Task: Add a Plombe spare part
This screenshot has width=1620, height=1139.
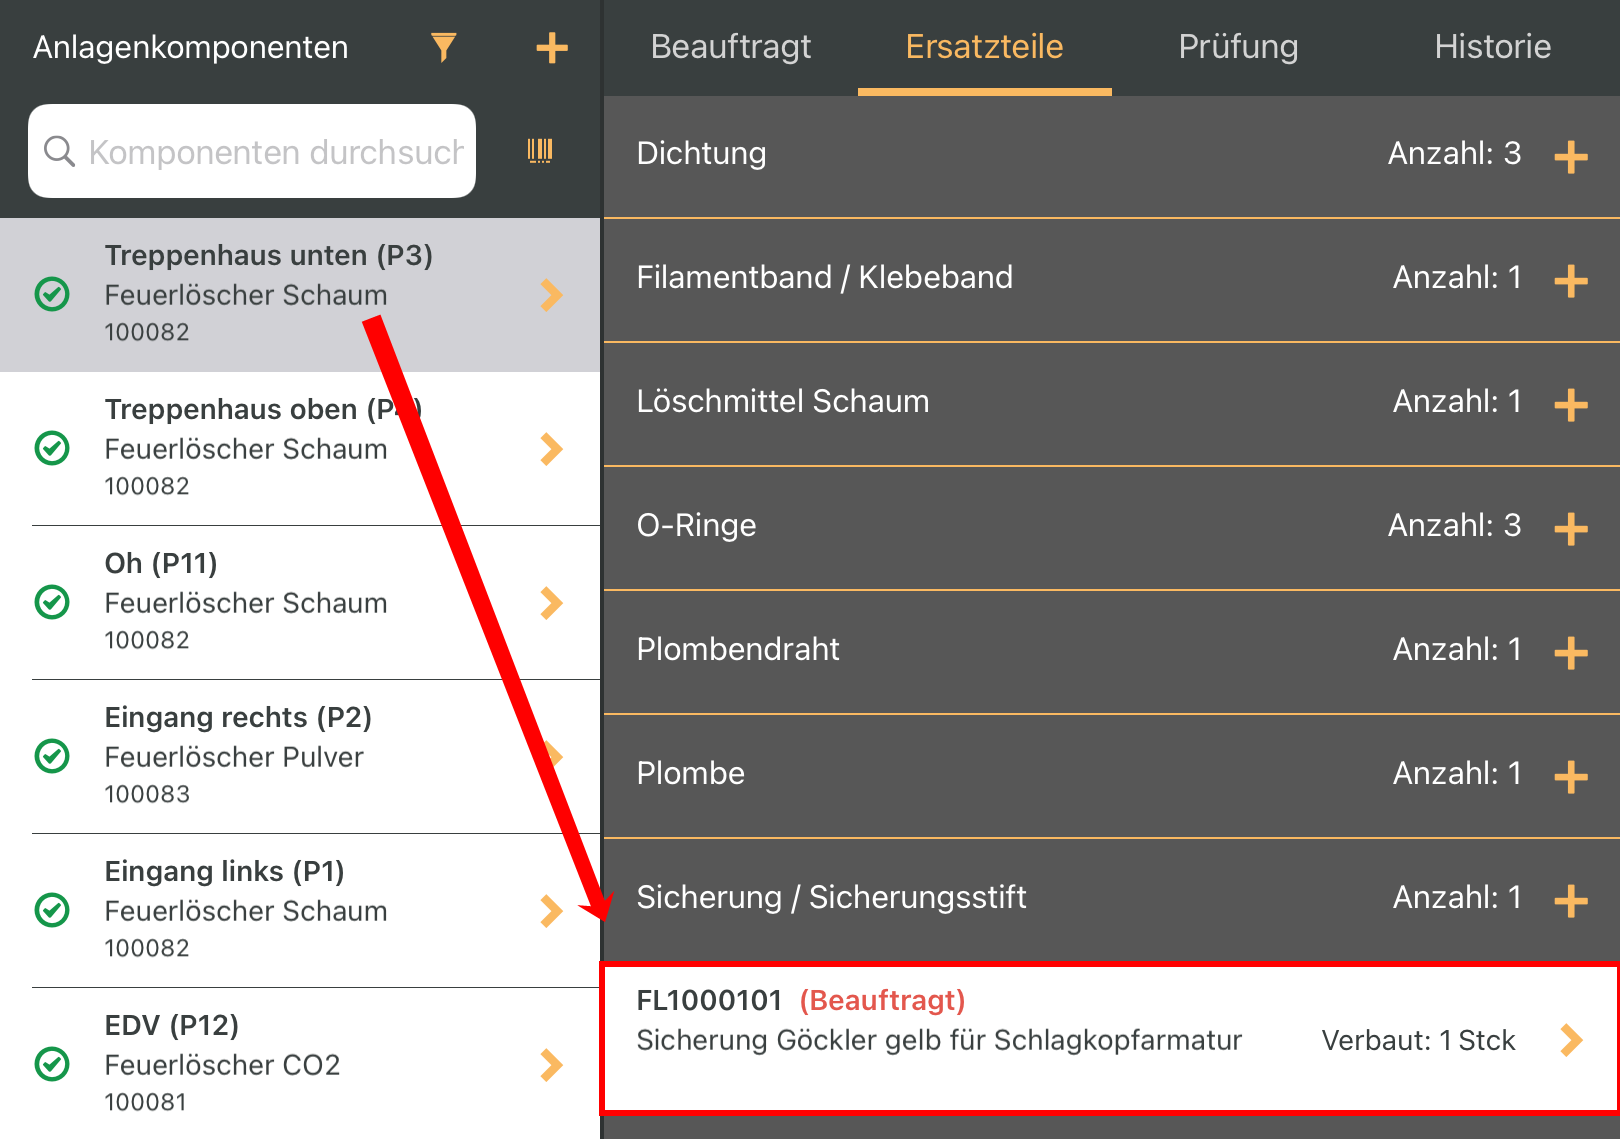Action: pos(1571,776)
